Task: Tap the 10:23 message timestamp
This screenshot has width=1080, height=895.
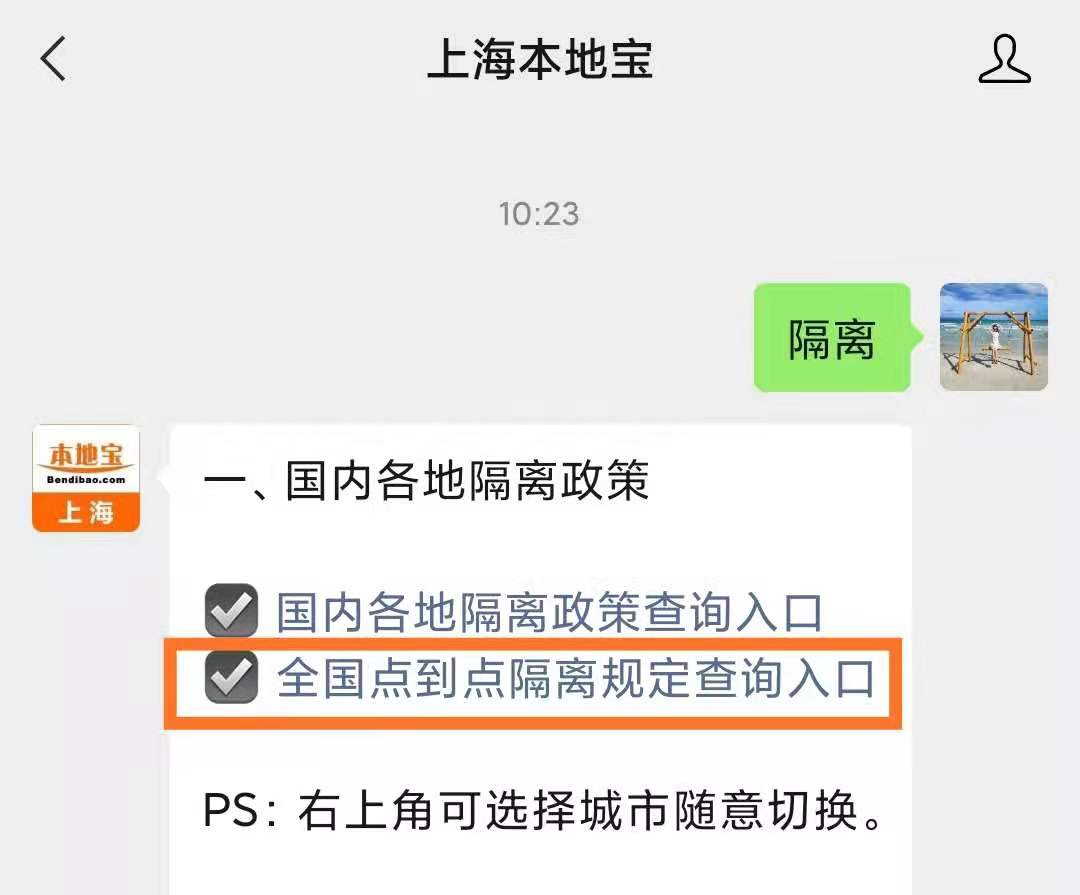Action: click(539, 214)
